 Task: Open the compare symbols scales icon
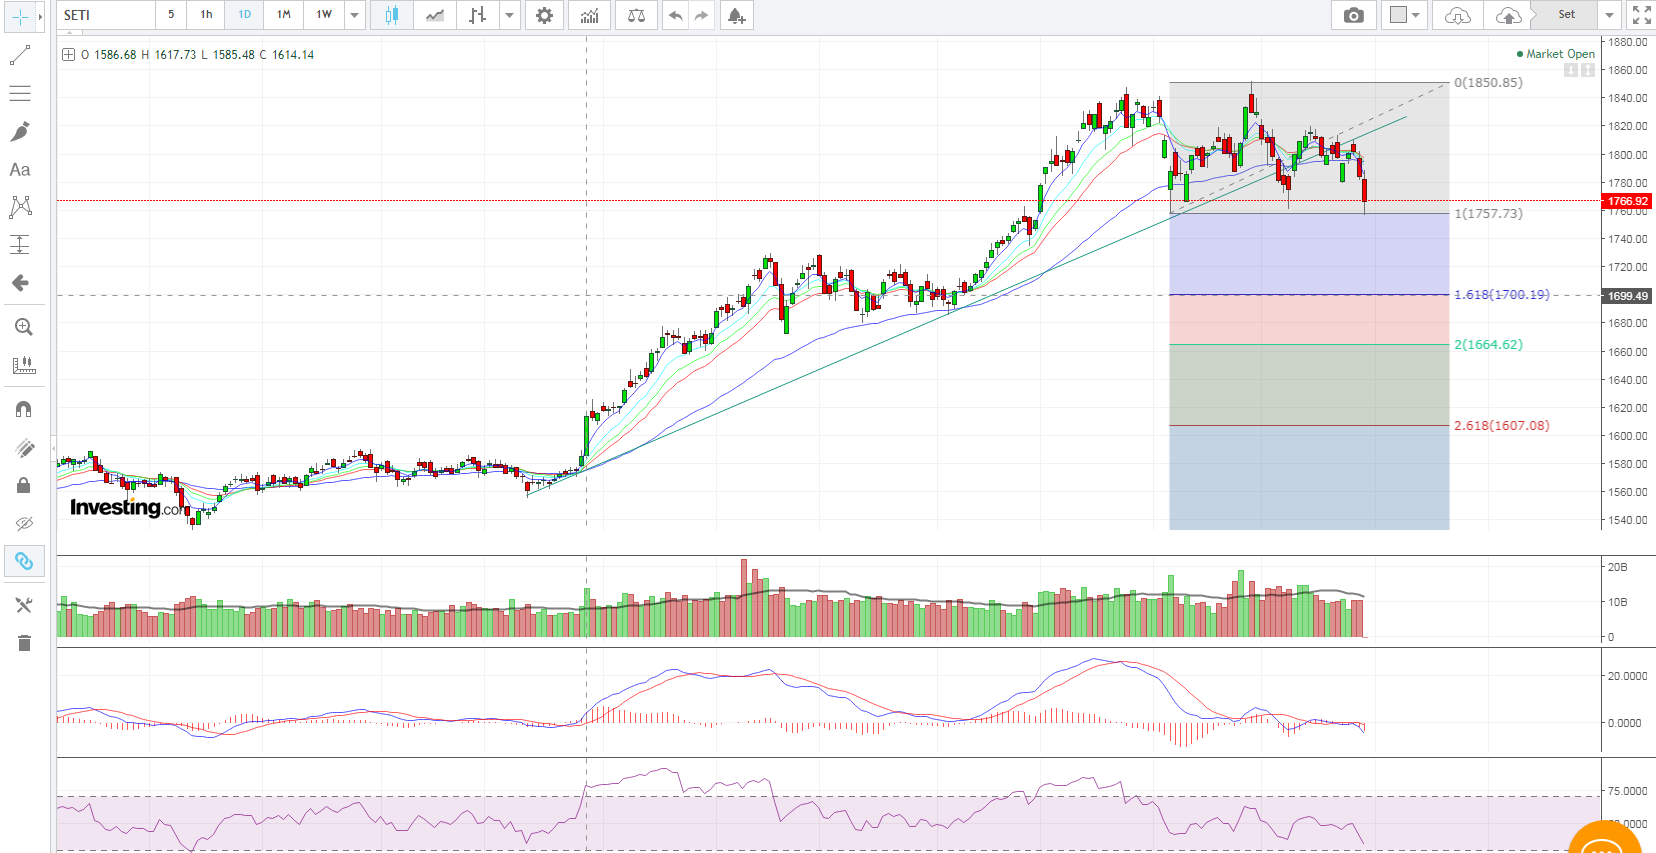click(x=636, y=15)
